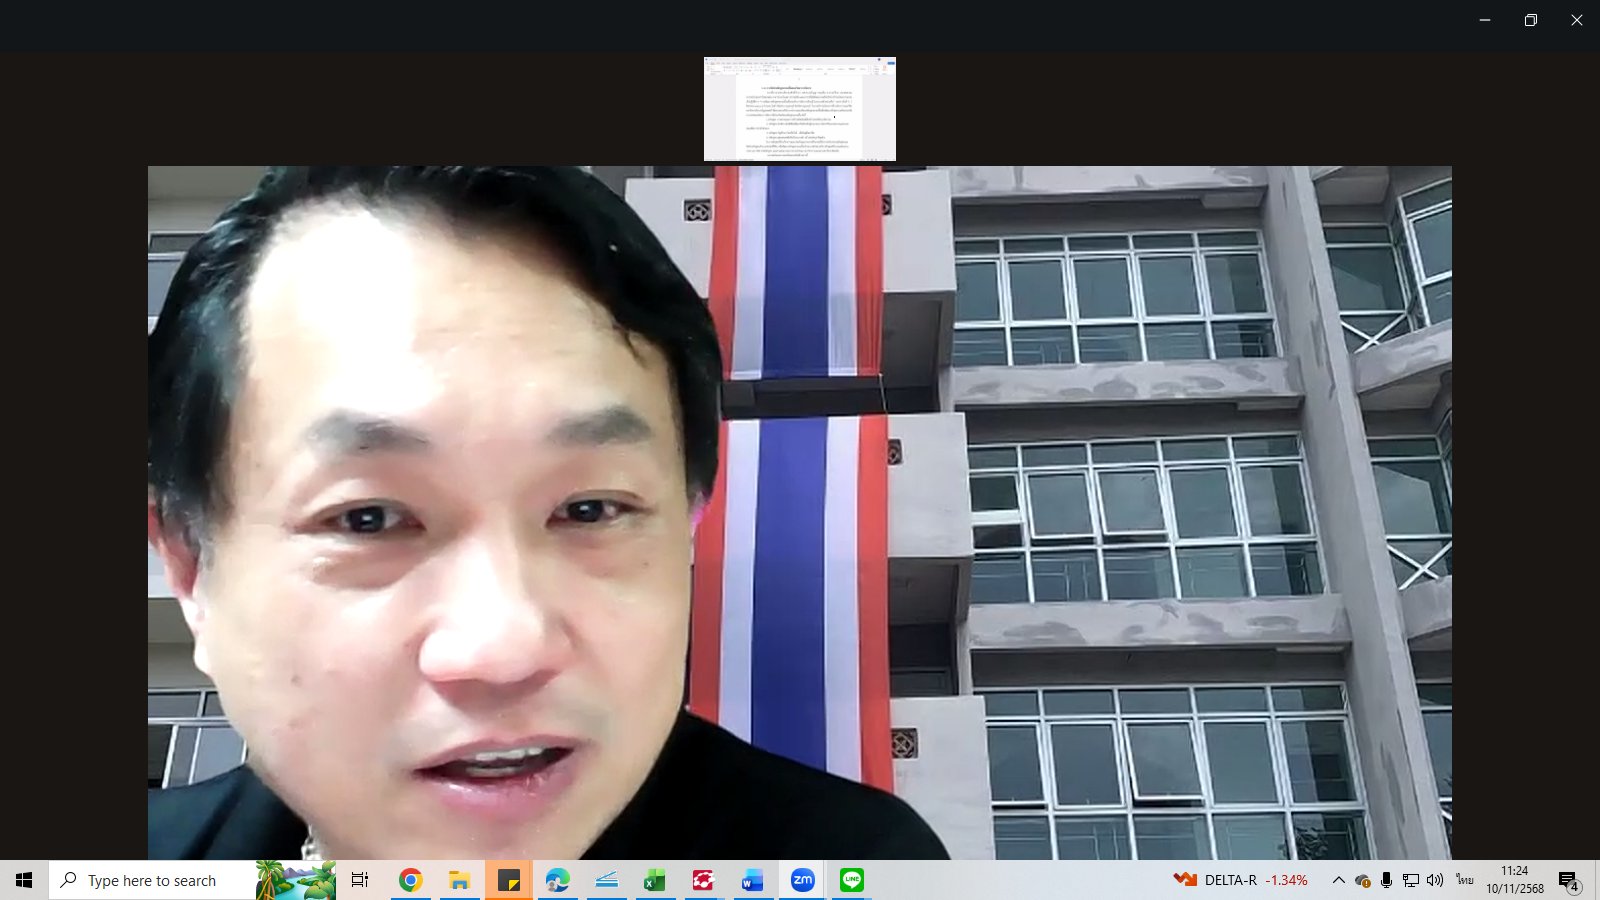Open the Zoom app from the taskbar
1600x900 pixels.
[x=802, y=880]
